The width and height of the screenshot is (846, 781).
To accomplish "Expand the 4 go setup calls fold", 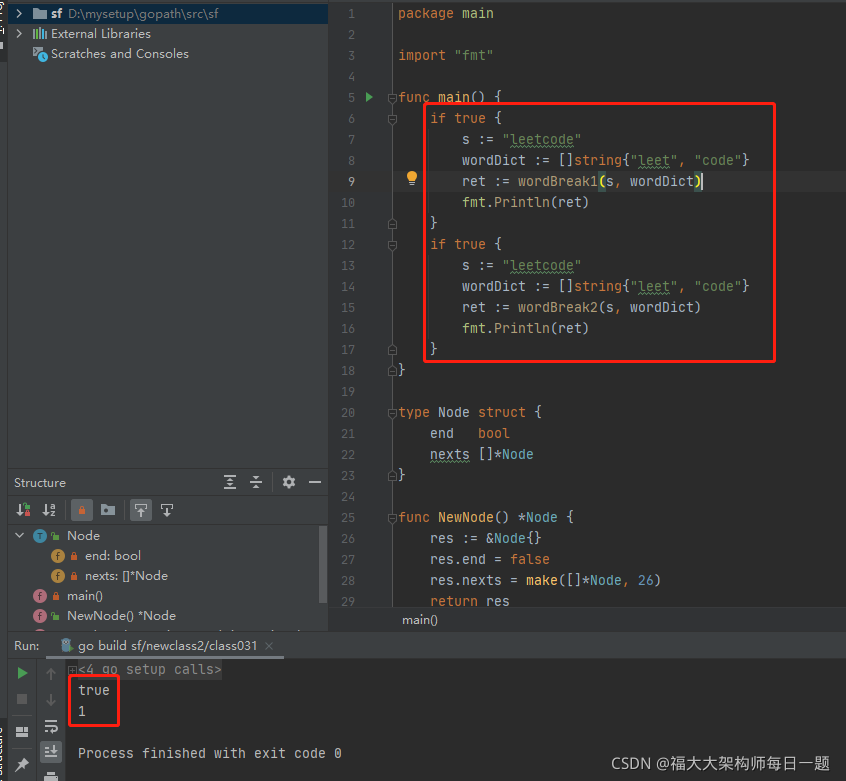I will (x=72, y=670).
